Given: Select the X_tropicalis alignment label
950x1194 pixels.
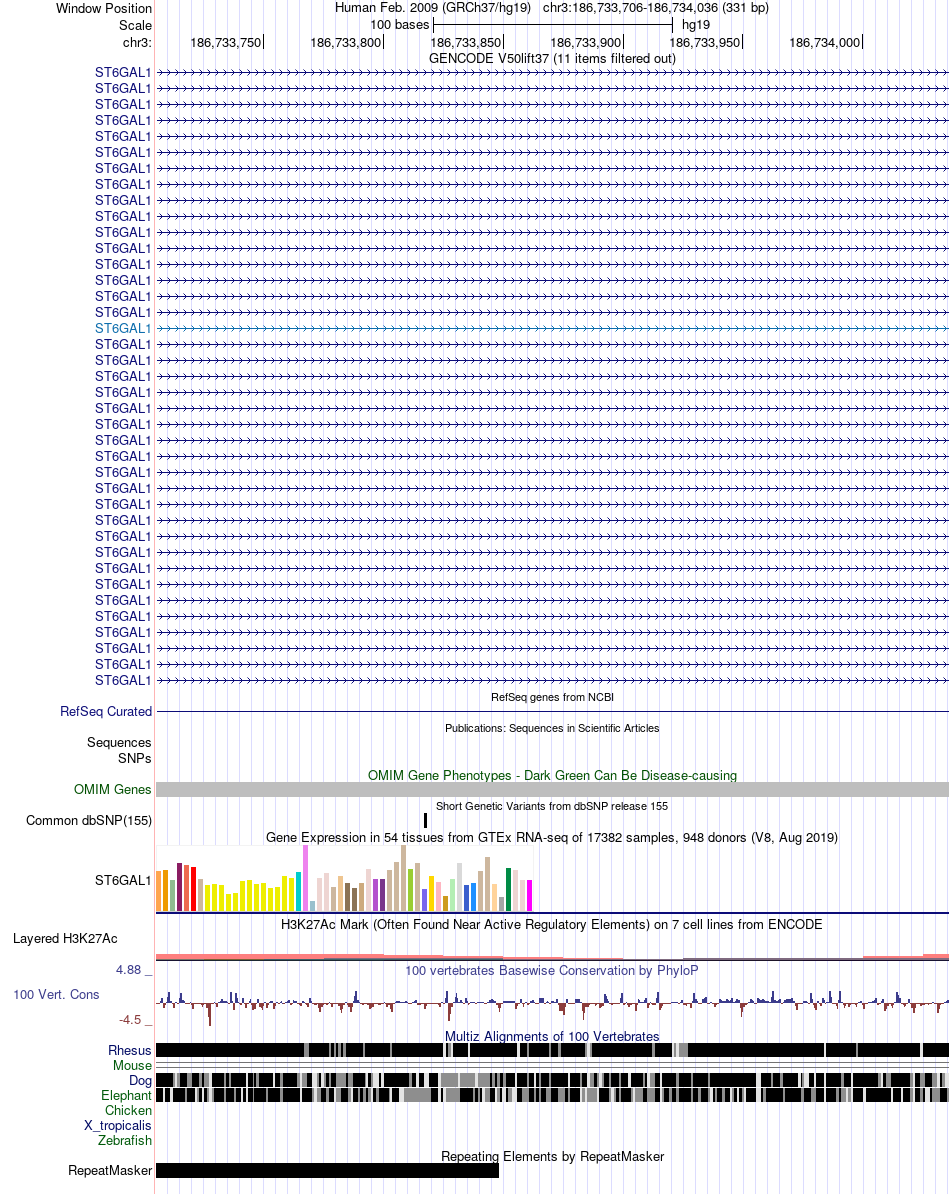Looking at the screenshot, I should pyautogui.click(x=118, y=1125).
